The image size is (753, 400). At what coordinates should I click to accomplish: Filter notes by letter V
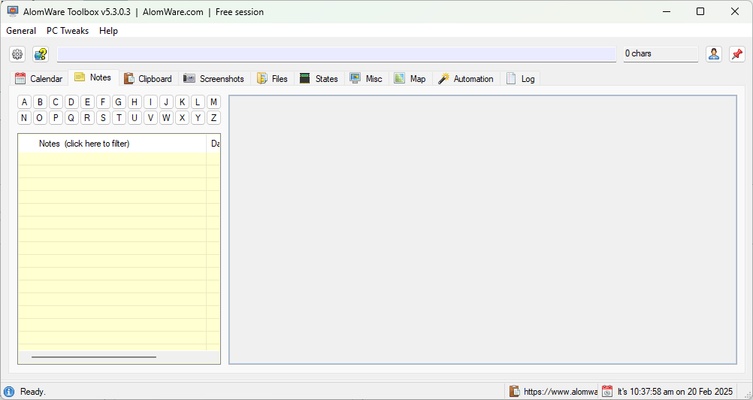150,118
